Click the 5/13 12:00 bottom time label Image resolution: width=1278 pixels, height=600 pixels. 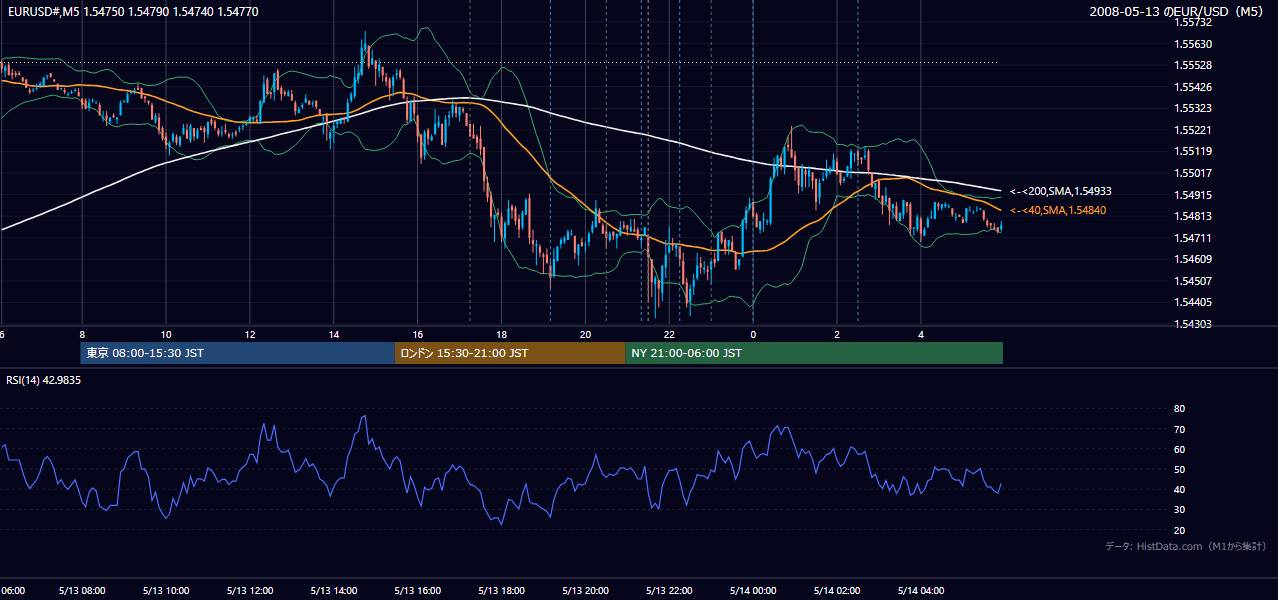pyautogui.click(x=250, y=590)
